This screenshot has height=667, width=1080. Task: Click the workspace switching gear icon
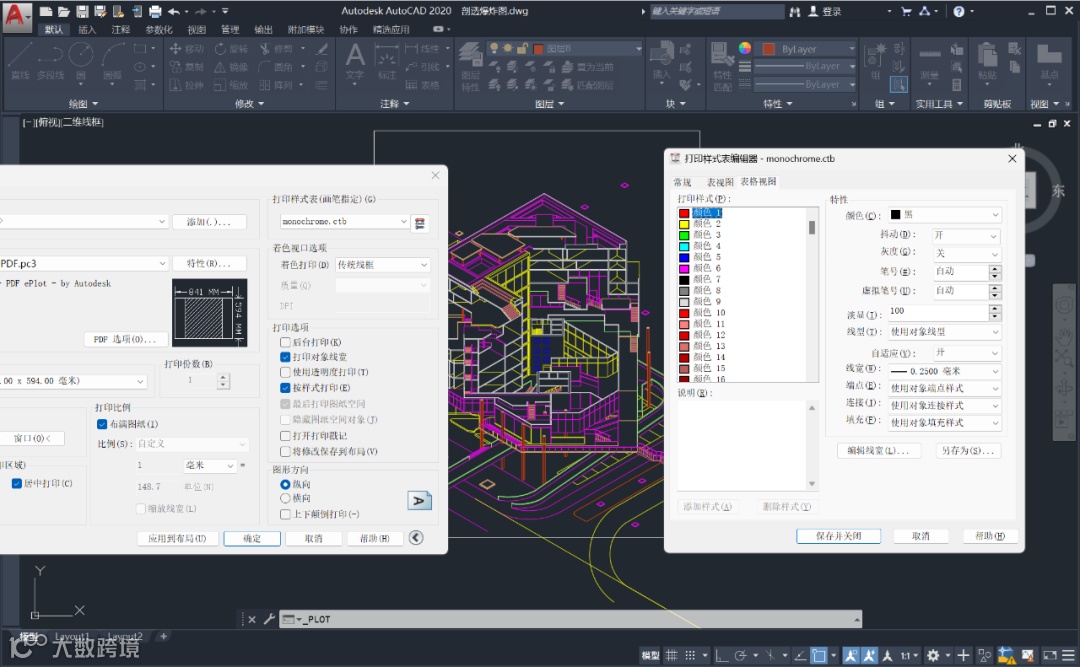pos(933,656)
